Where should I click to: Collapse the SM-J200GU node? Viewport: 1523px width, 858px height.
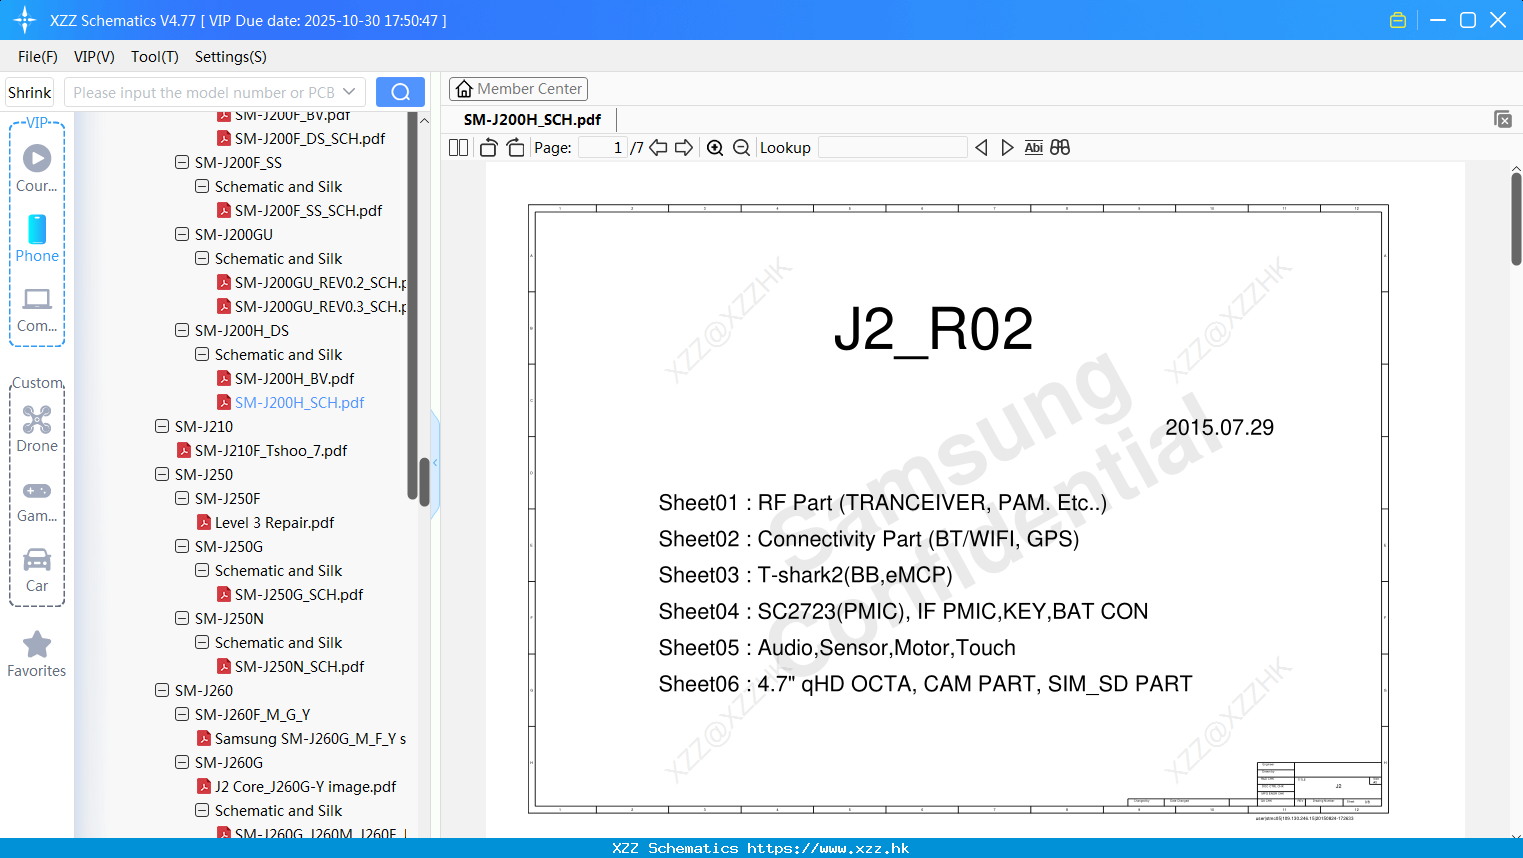(x=182, y=234)
